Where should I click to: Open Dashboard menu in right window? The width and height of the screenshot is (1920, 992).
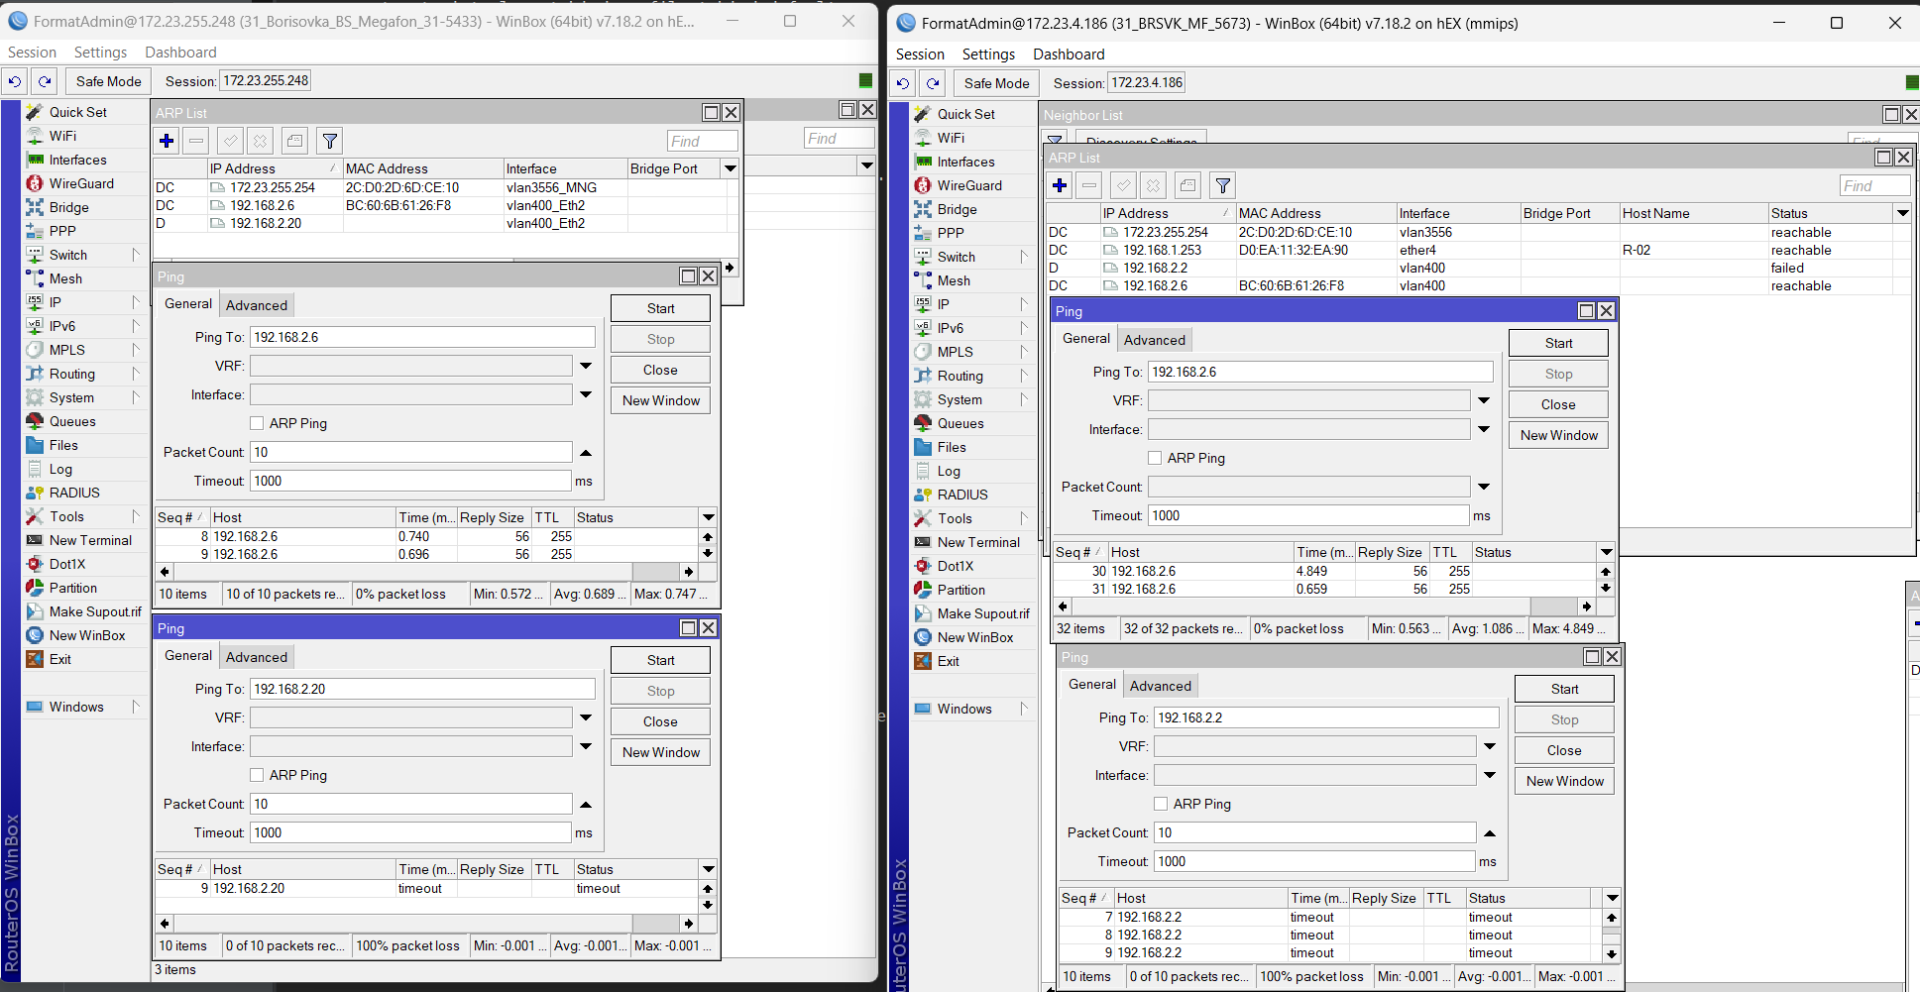point(1069,54)
